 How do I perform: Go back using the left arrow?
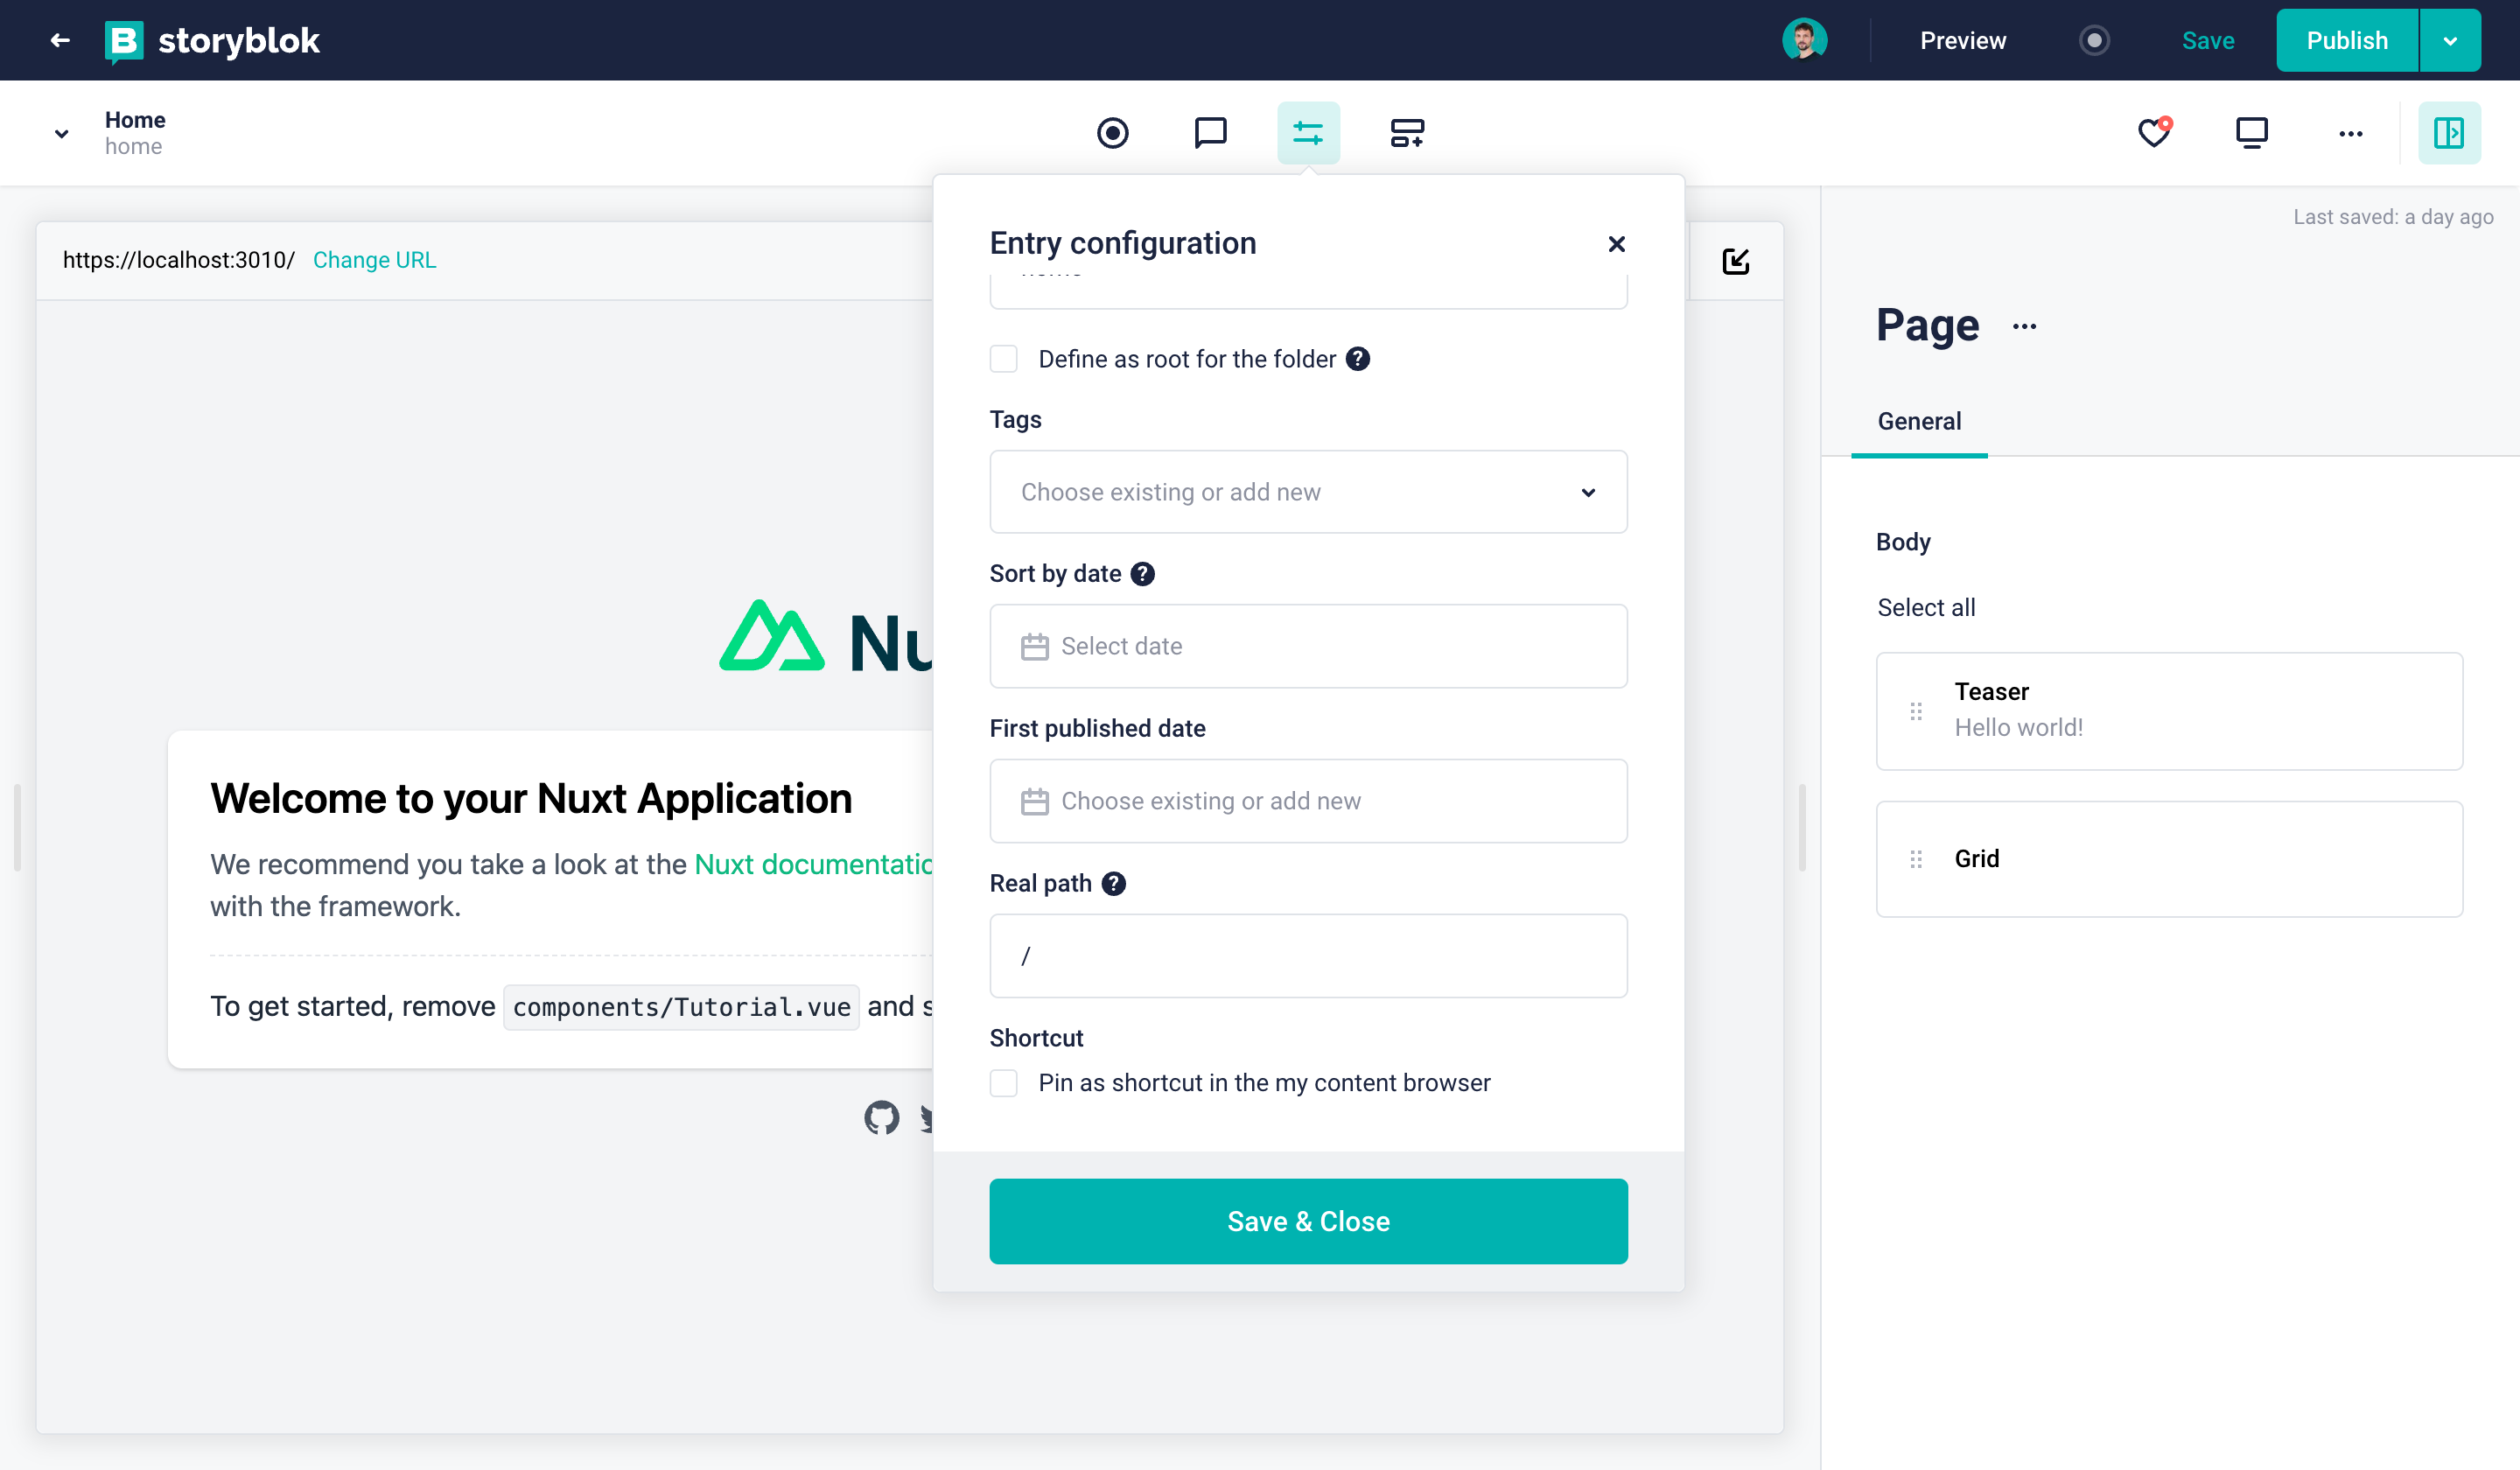(x=60, y=40)
